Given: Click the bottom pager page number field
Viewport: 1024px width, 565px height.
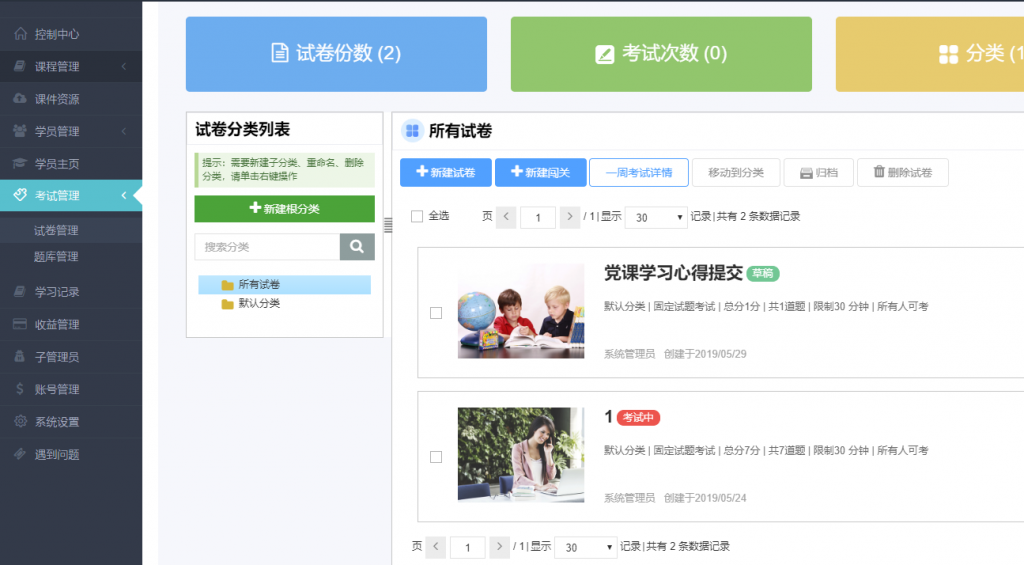Looking at the screenshot, I should pyautogui.click(x=468, y=547).
